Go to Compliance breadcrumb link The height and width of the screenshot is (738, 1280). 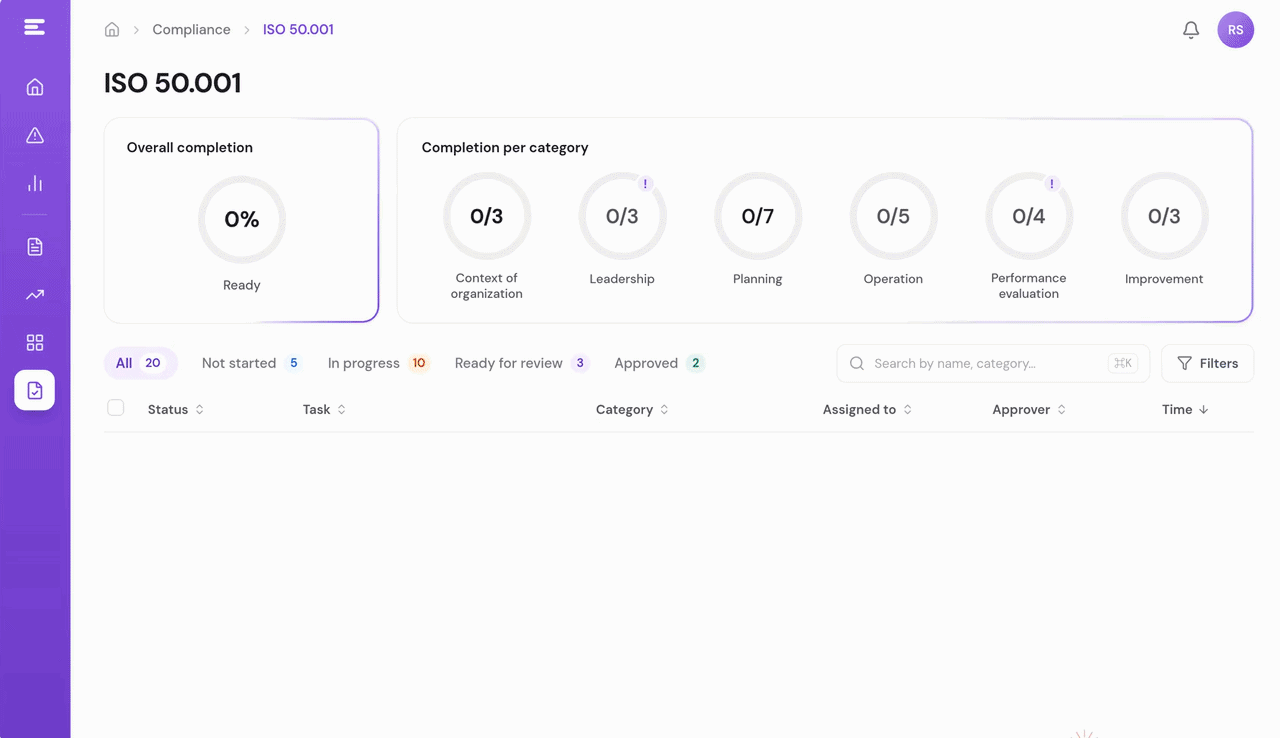[191, 30]
